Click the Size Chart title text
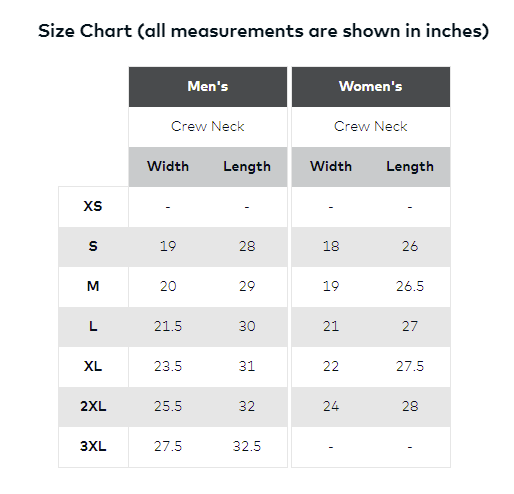514x494 pixels. [x=263, y=31]
